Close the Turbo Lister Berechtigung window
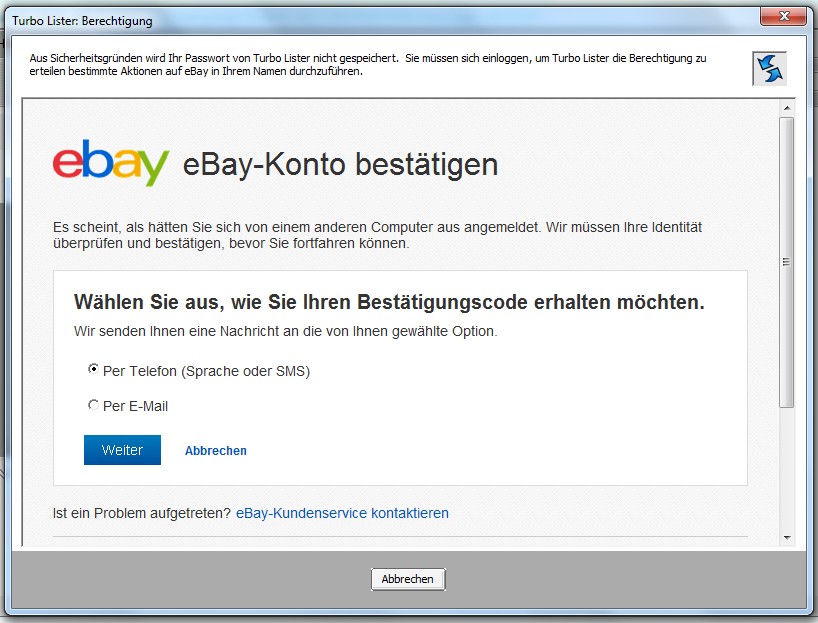 [x=786, y=17]
